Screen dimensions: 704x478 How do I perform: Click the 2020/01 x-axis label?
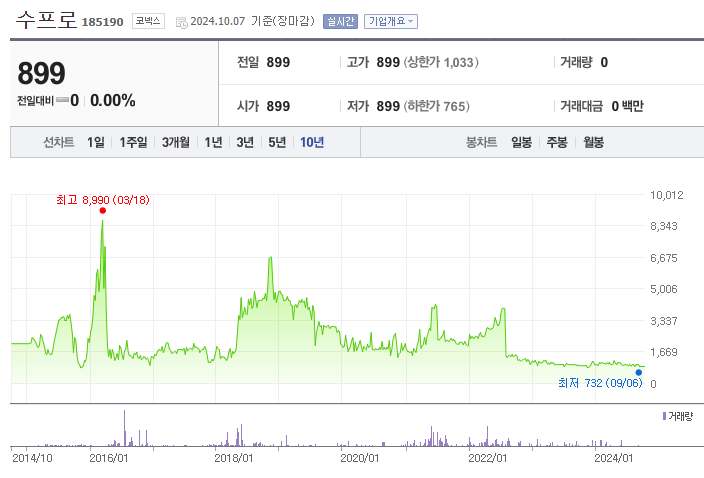360,458
